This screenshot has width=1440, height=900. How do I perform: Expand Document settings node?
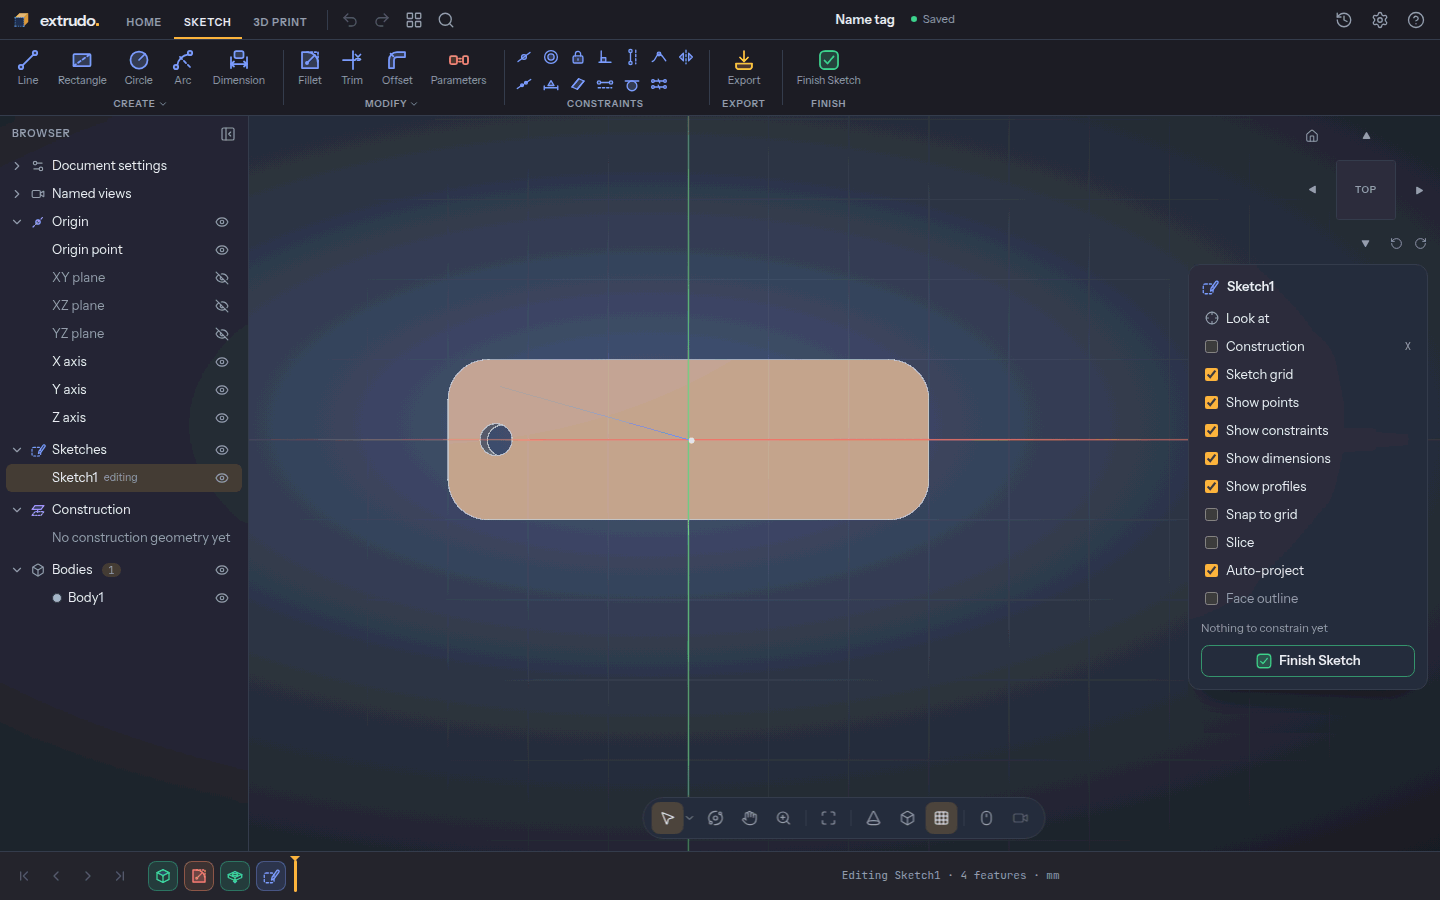[x=17, y=166]
